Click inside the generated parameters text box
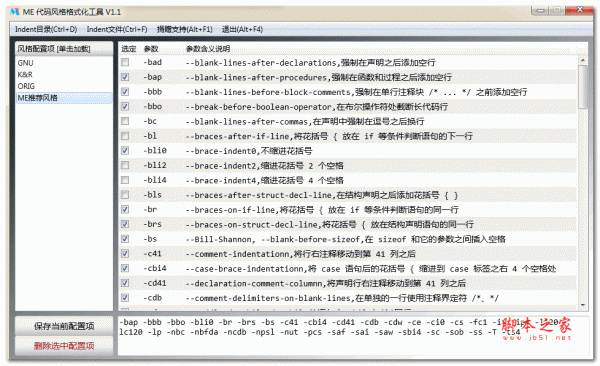Image resolution: width=600 pixels, height=366 pixels. 354,336
